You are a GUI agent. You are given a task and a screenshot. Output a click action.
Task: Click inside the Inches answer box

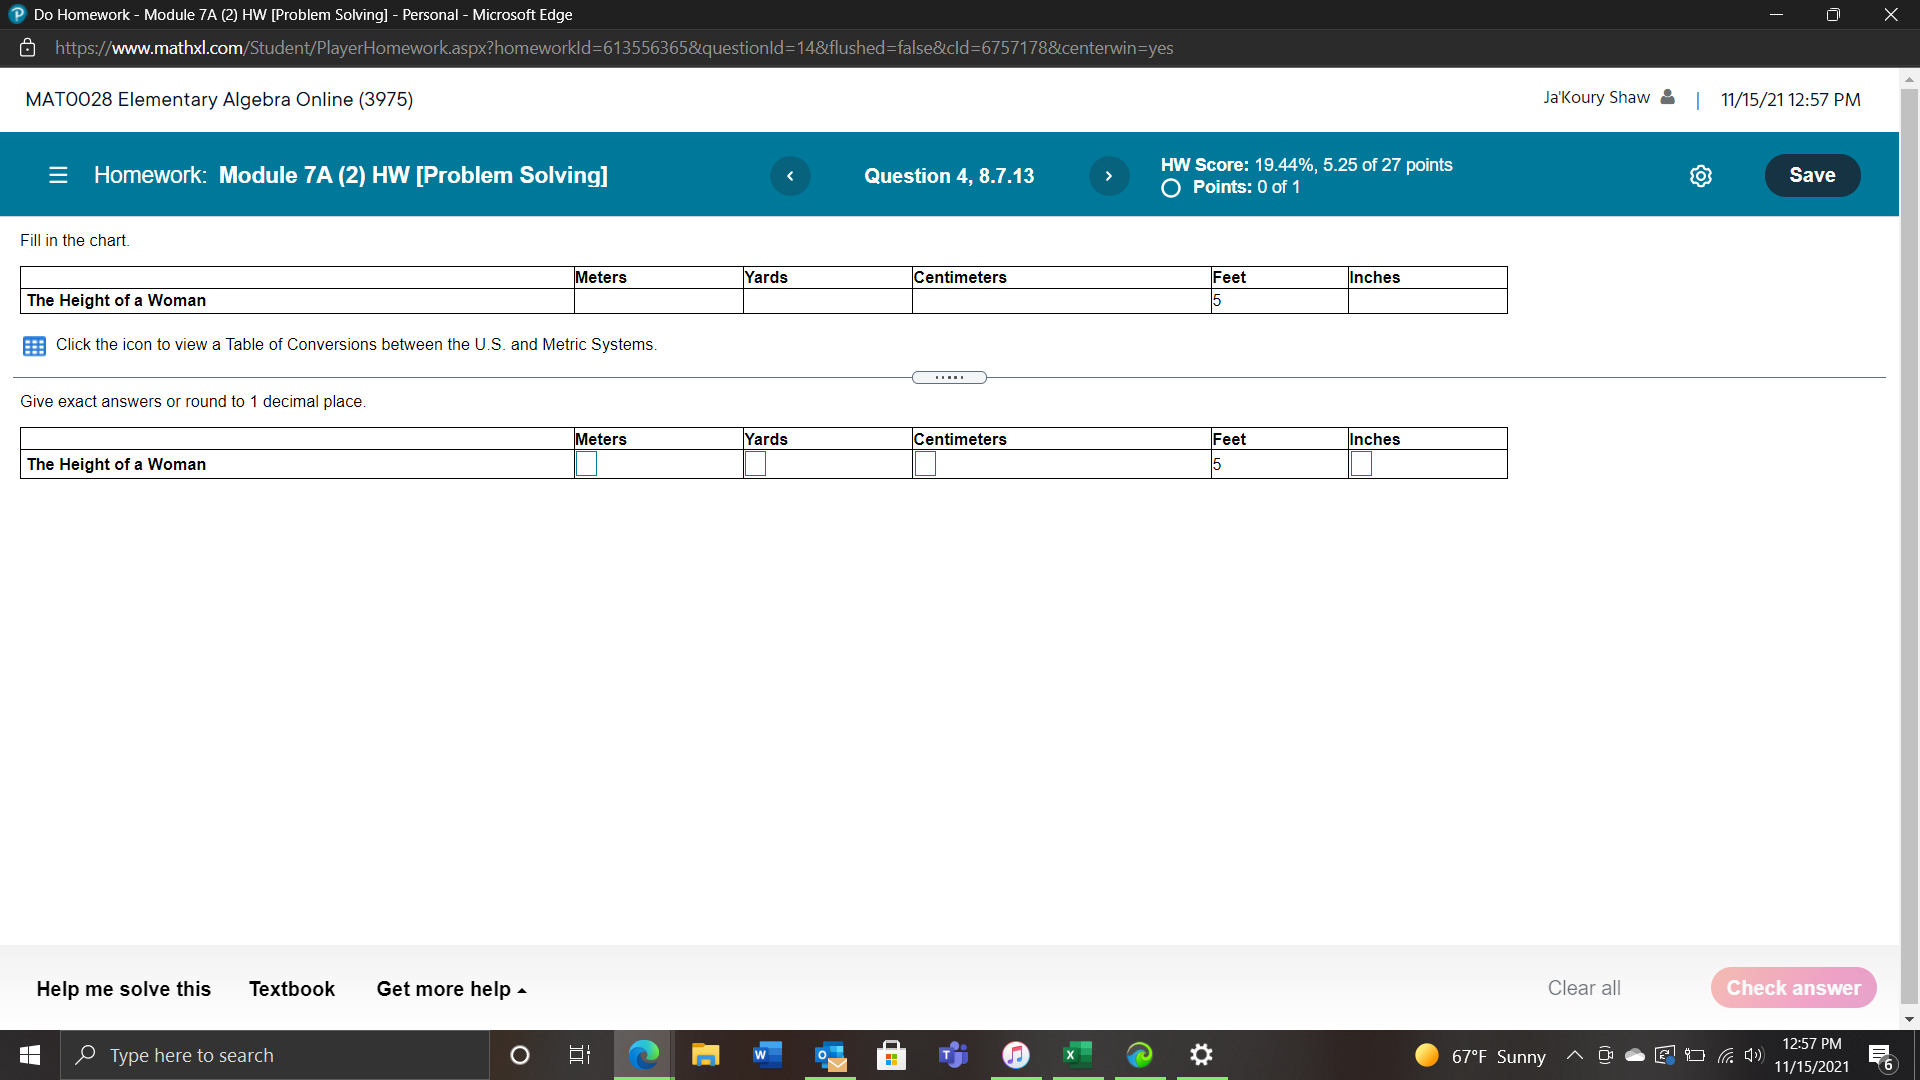(1361, 463)
